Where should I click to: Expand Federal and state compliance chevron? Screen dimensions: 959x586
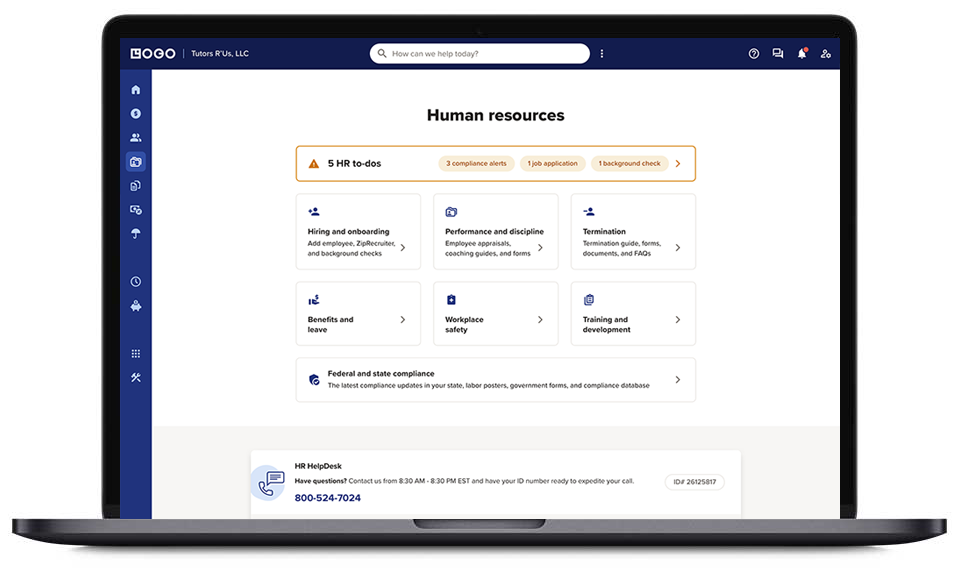click(678, 380)
